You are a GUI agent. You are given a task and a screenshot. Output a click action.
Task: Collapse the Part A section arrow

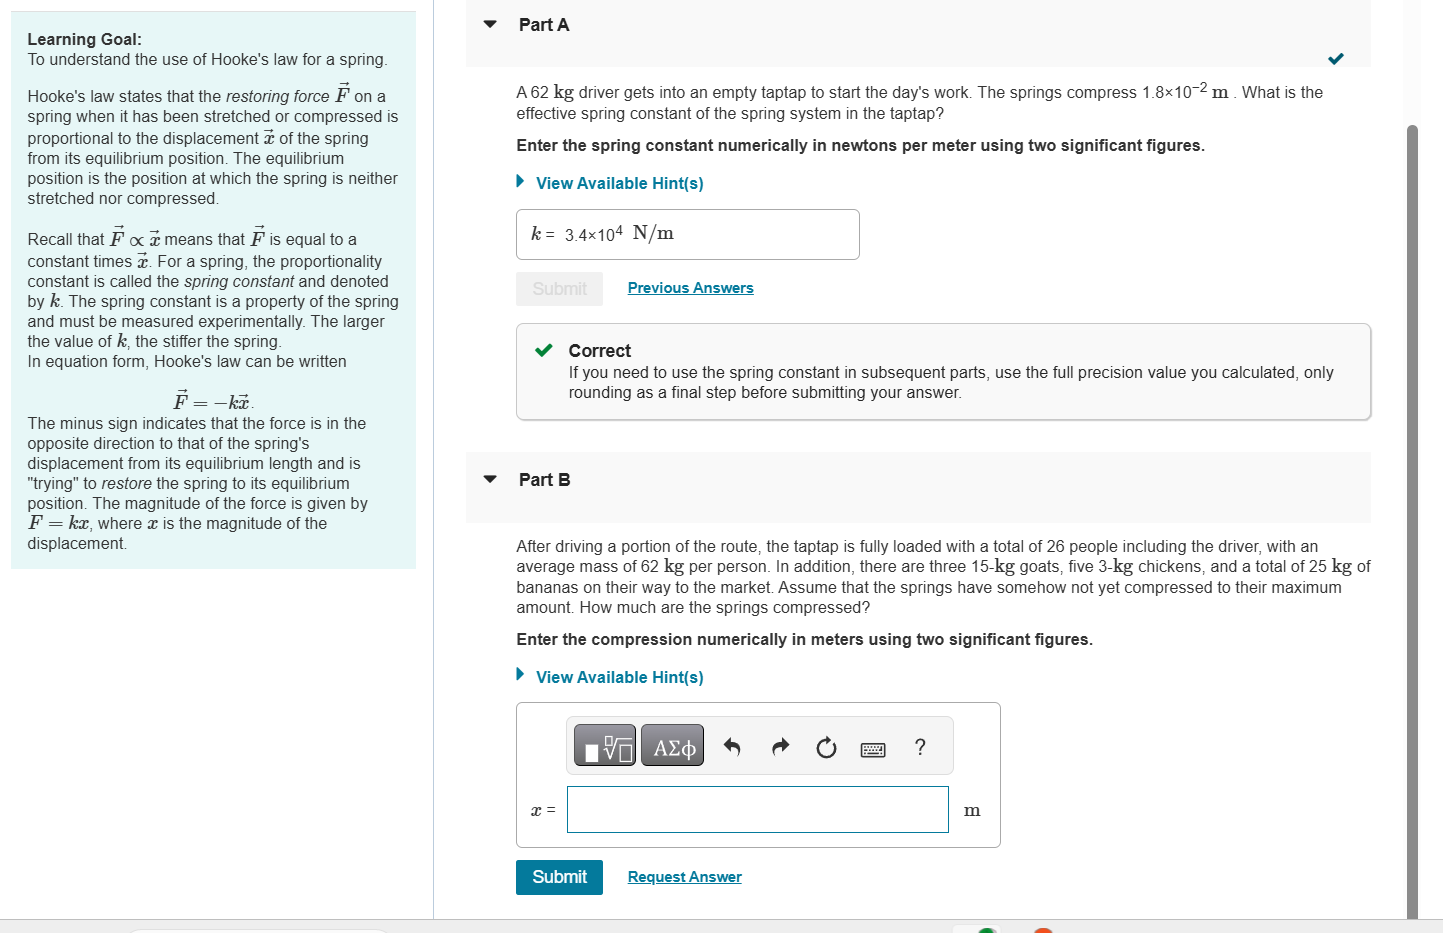pyautogui.click(x=490, y=24)
